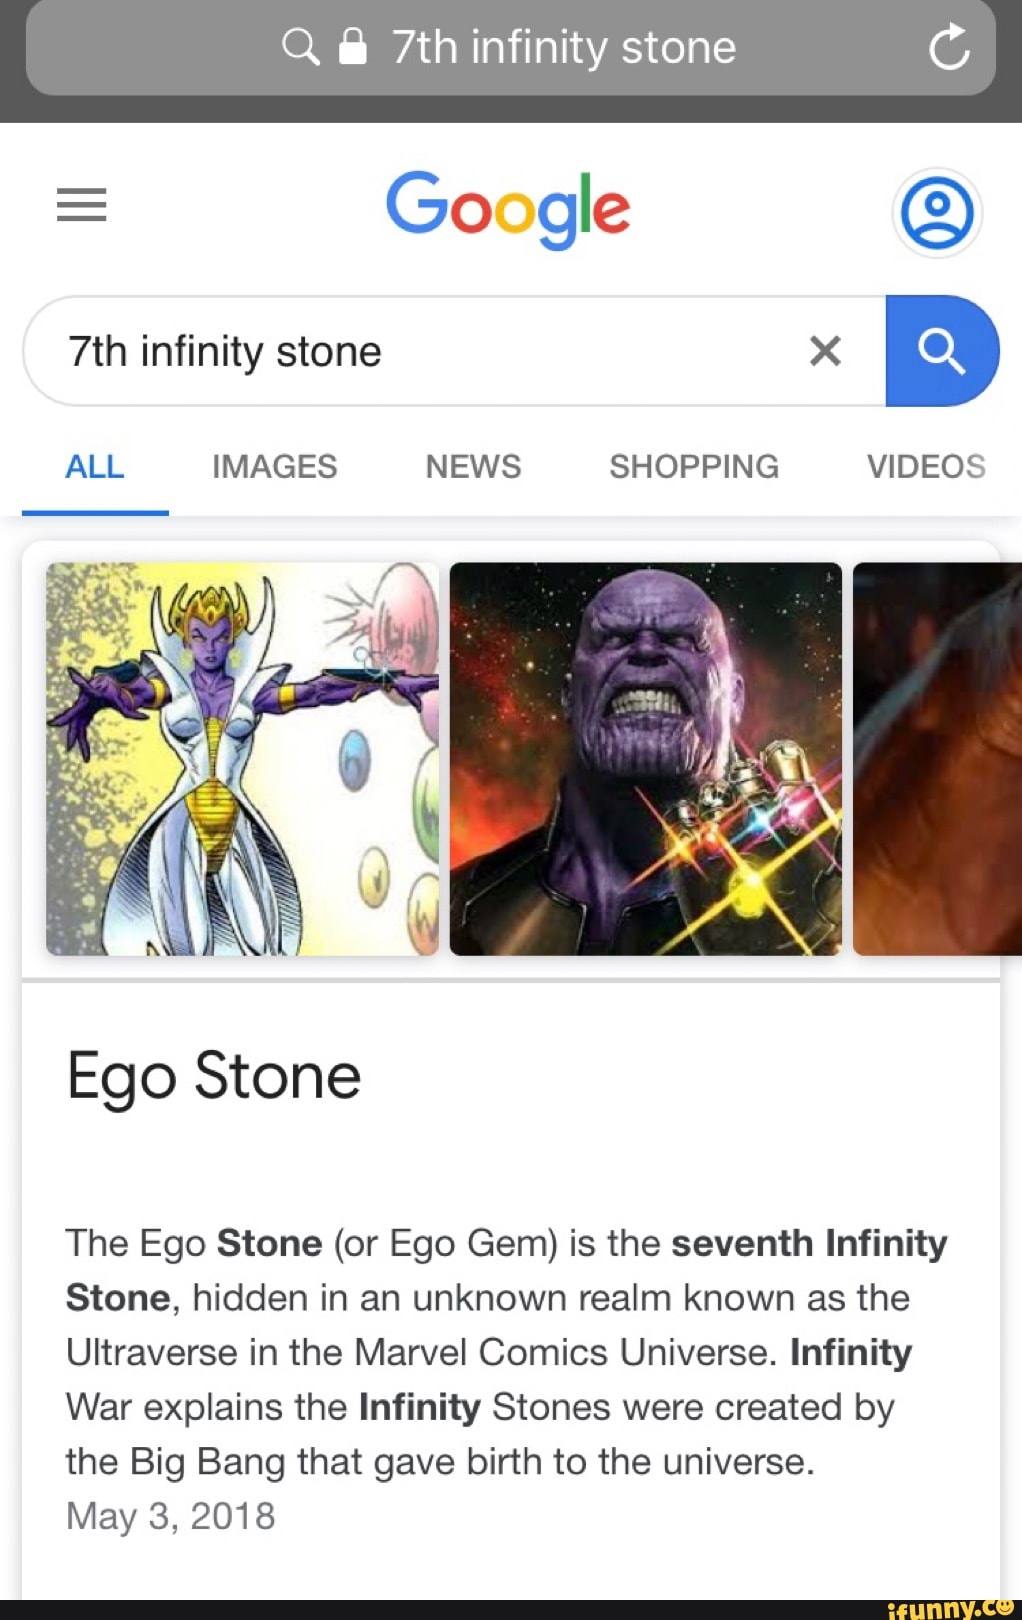Tap the search query input field

coord(400,351)
